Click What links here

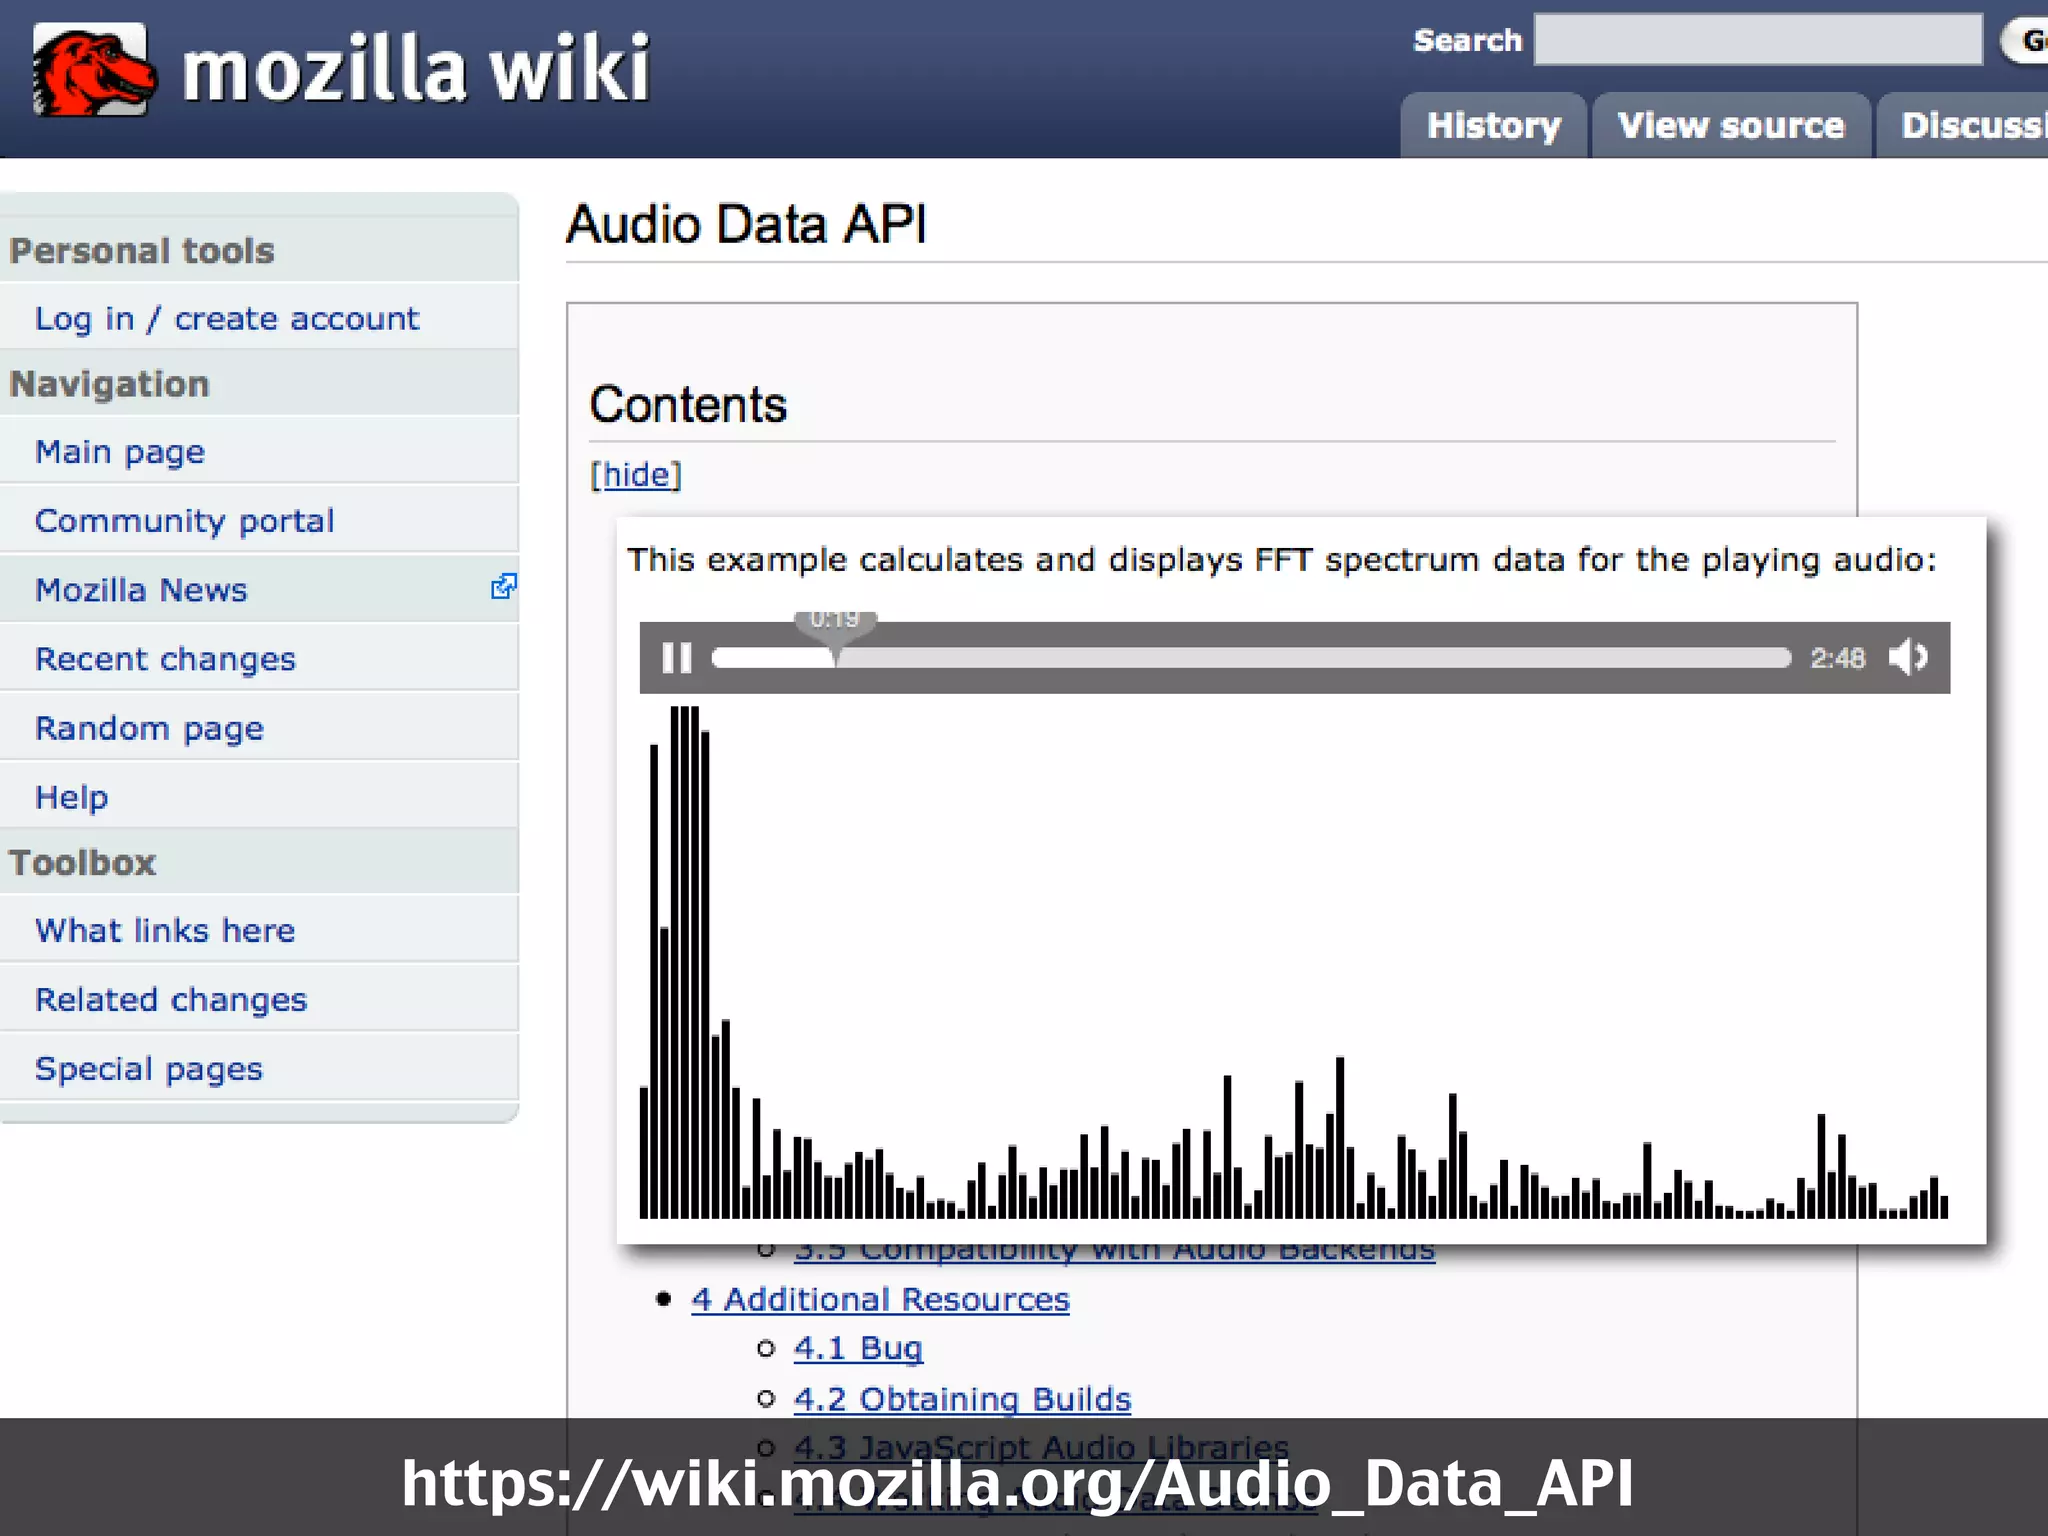(x=165, y=930)
